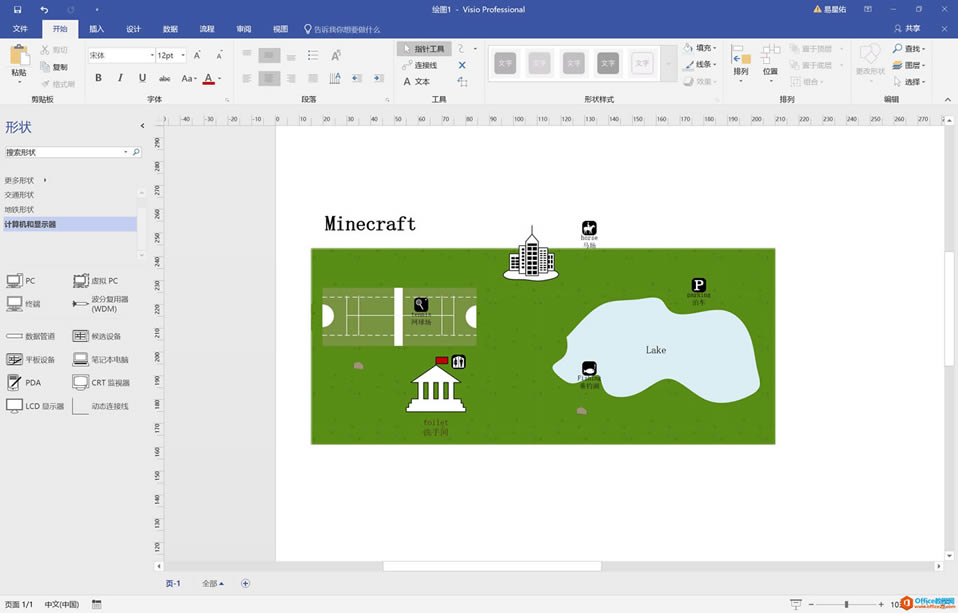The height and width of the screenshot is (613, 958).
Task: Apply the first shape style swatch
Action: [505, 63]
